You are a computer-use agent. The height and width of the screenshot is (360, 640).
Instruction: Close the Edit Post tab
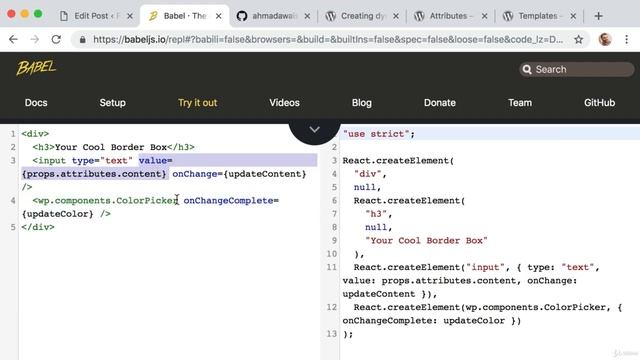point(130,16)
